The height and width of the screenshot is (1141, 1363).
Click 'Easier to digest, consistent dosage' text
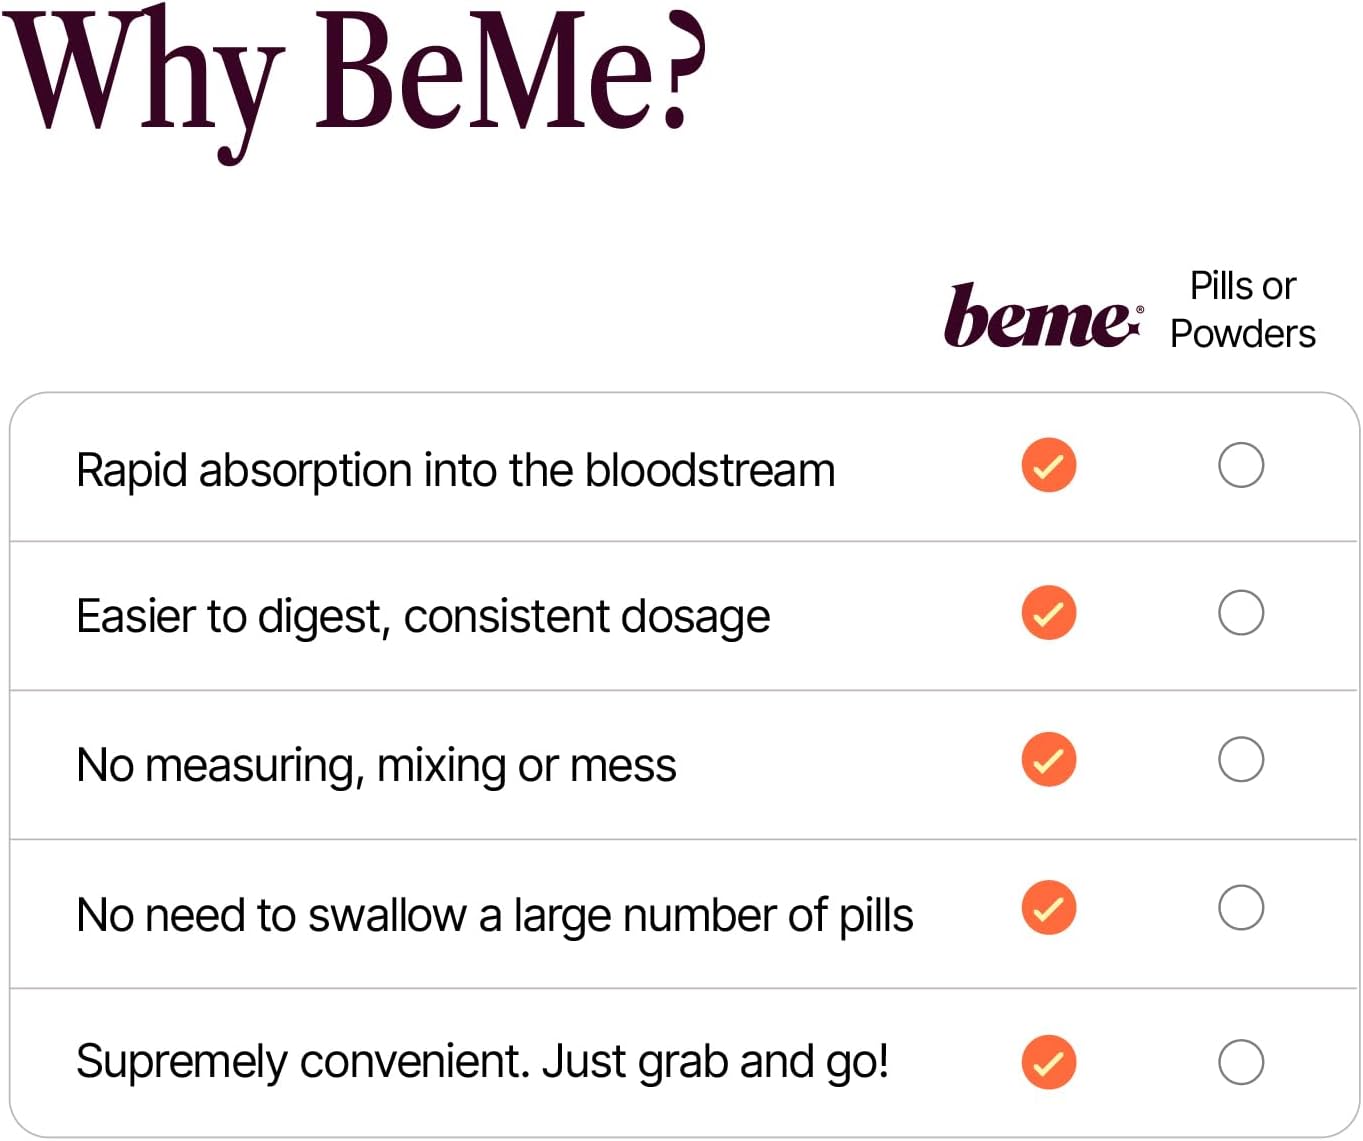(x=423, y=617)
